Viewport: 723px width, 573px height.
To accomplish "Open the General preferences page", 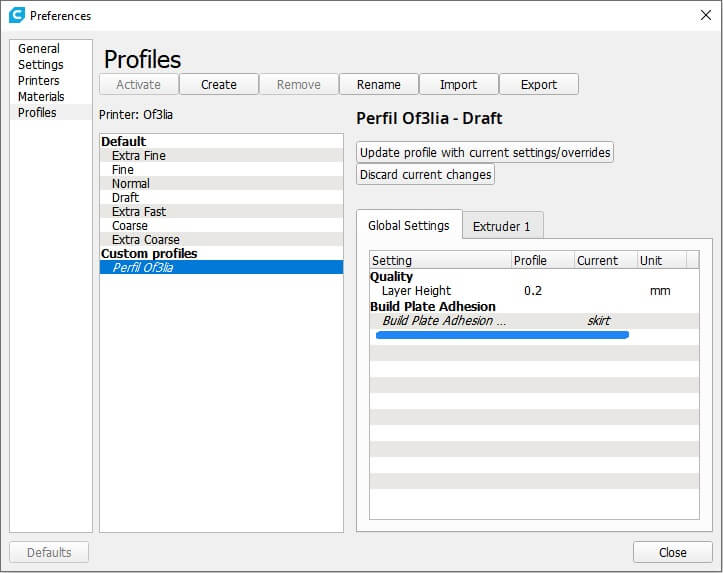I will click(39, 48).
